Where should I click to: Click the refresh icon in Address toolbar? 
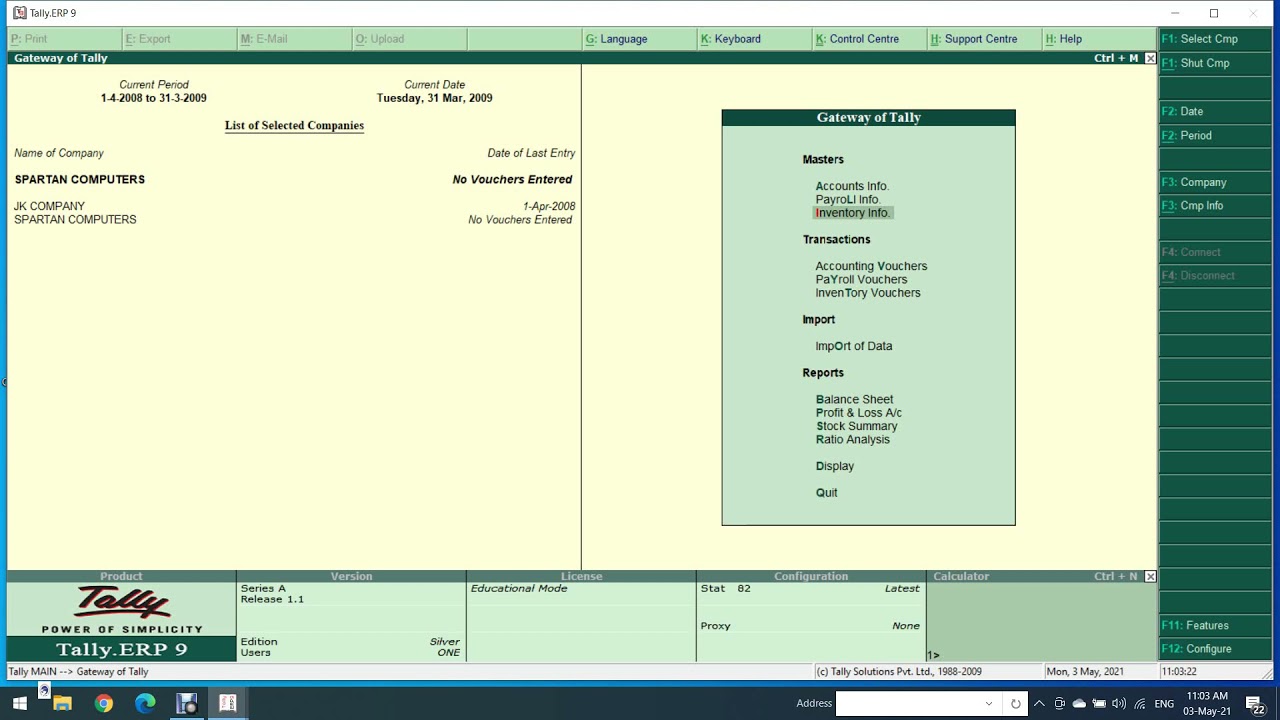coord(1015,704)
